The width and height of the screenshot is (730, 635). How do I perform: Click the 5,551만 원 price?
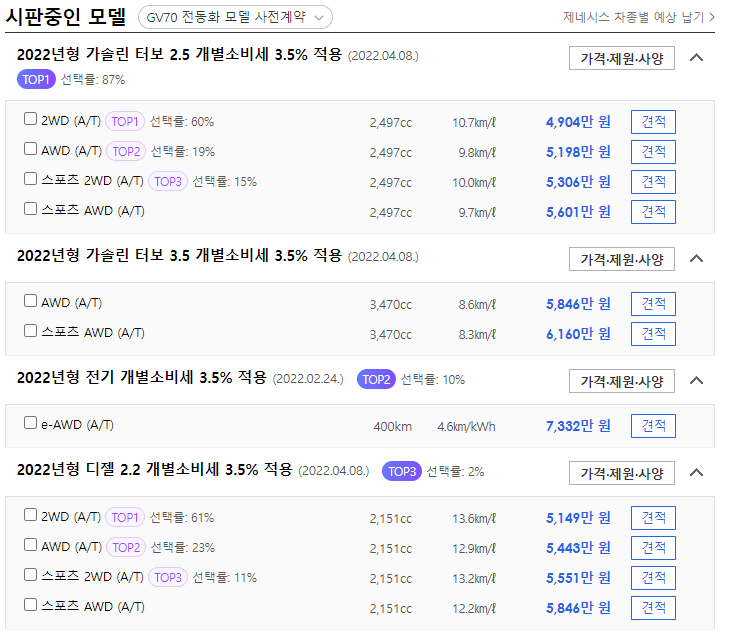click(x=578, y=578)
